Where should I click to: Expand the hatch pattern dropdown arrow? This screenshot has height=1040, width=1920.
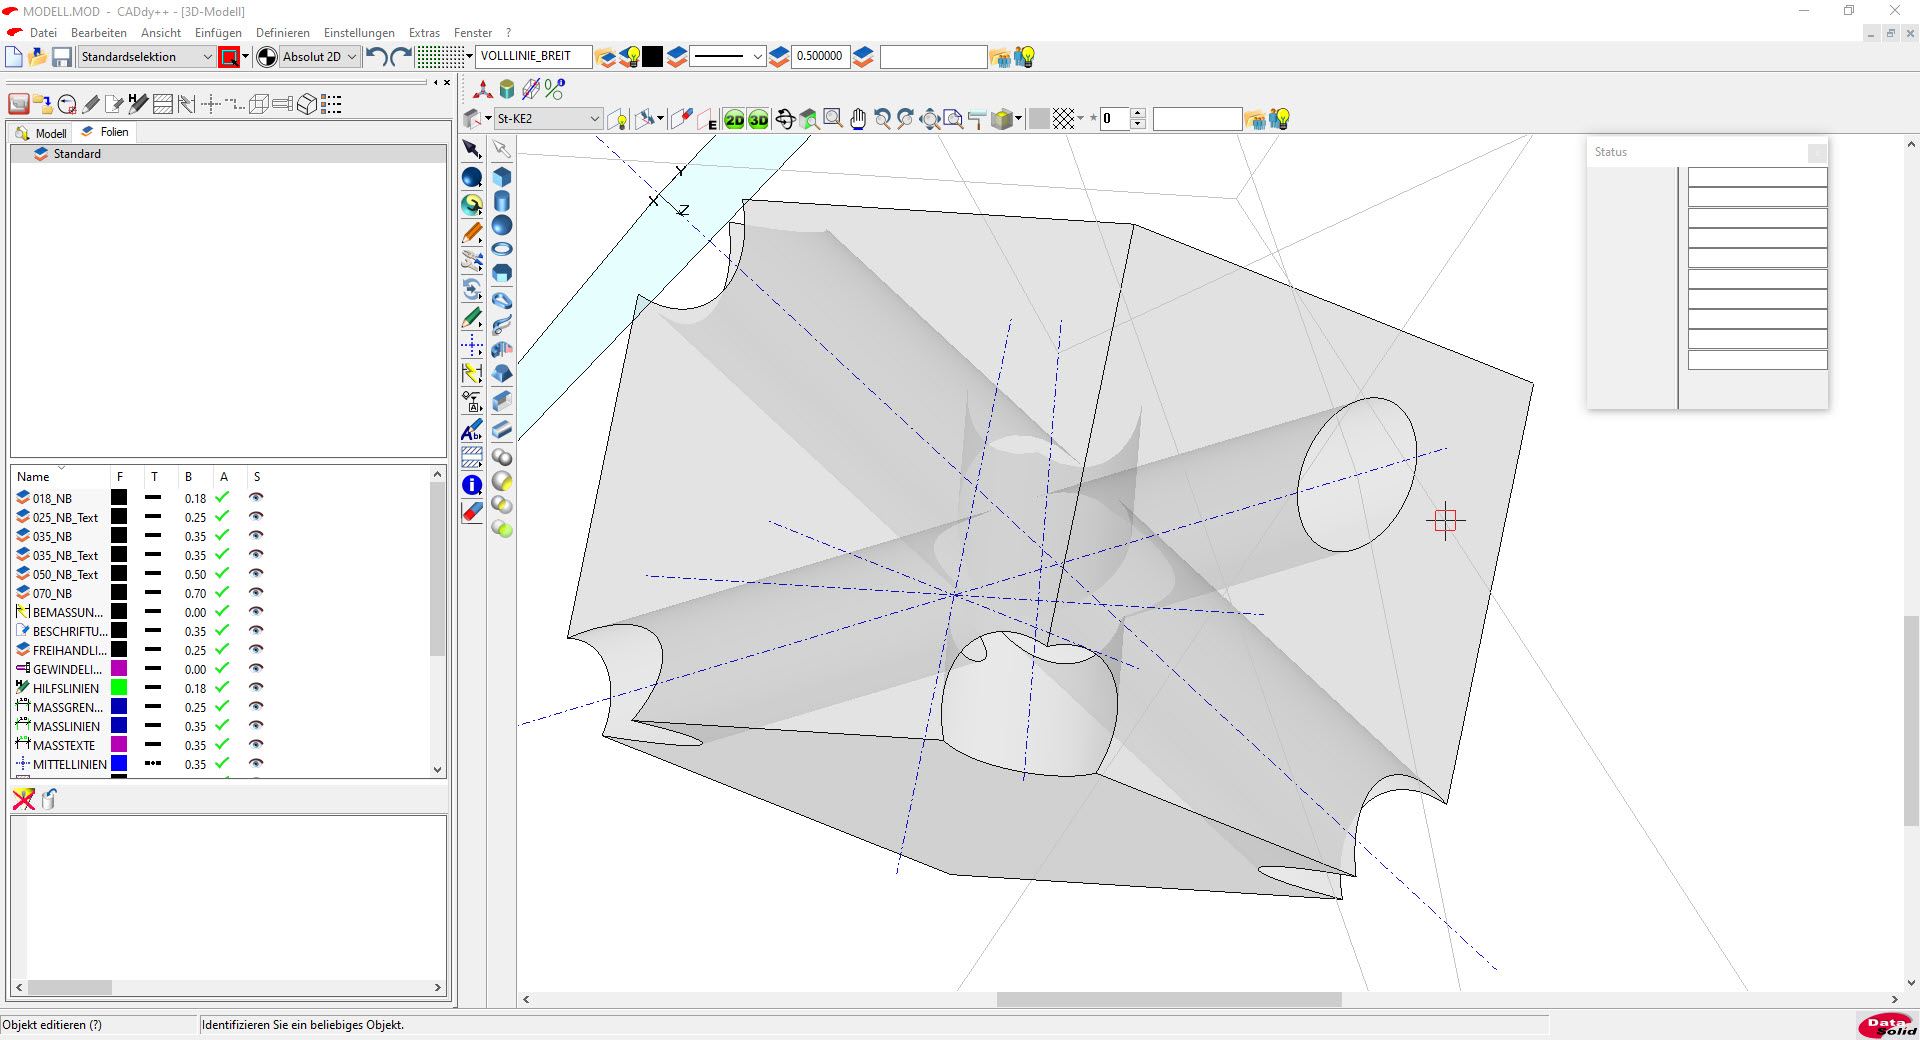click(x=1081, y=119)
